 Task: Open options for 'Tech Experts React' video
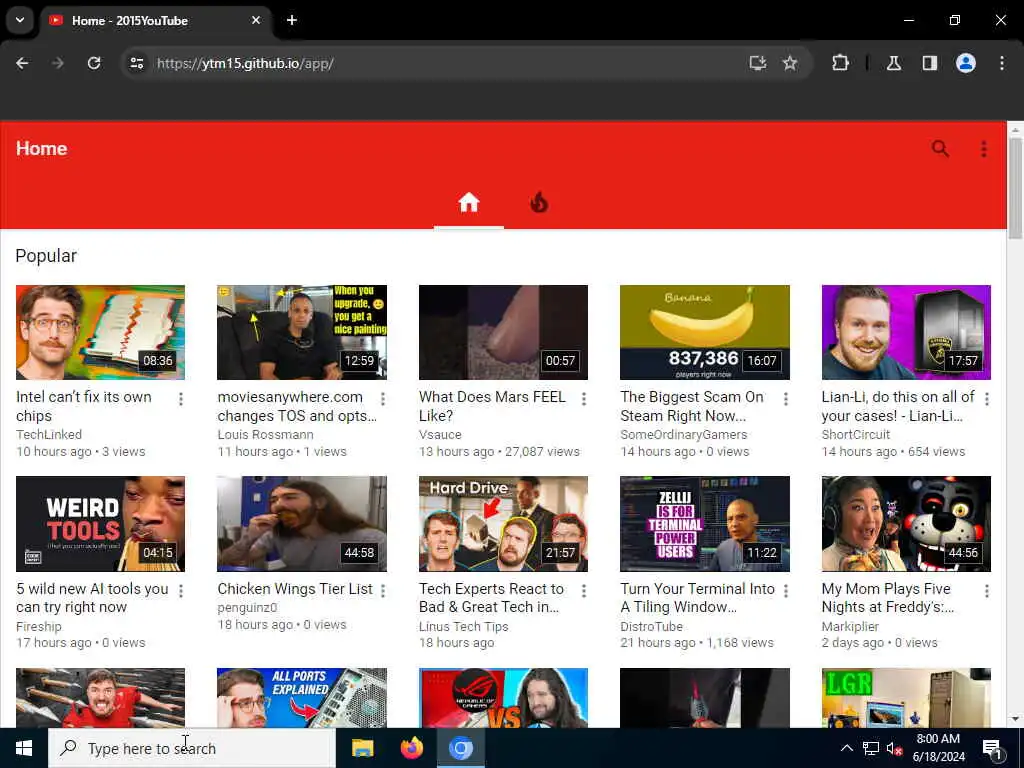[584, 590]
